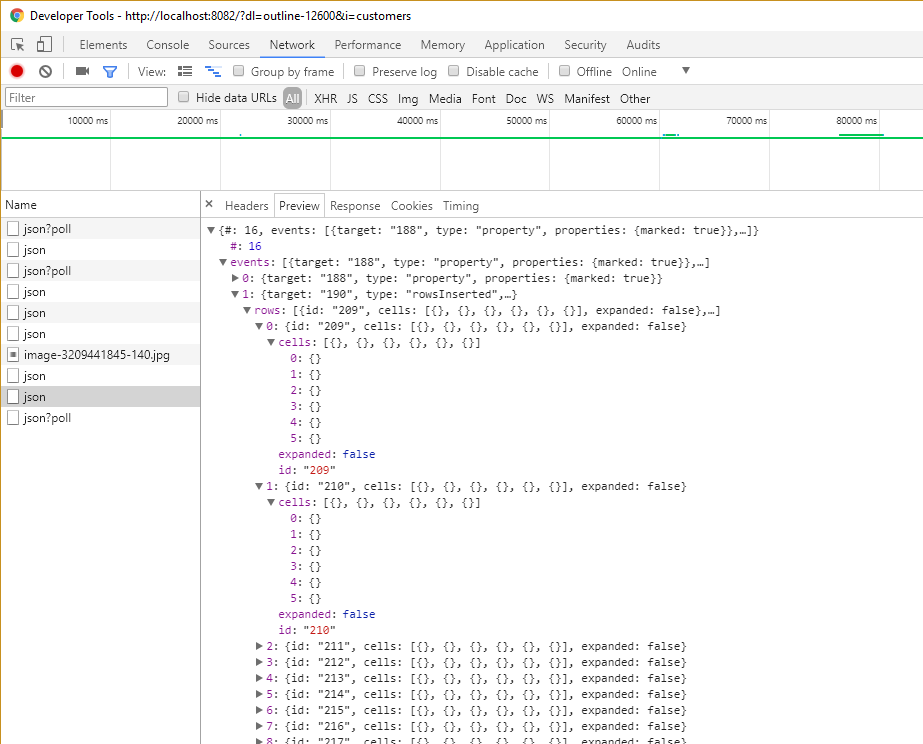Open the Sources tab
The width and height of the screenshot is (923, 744).
[229, 45]
